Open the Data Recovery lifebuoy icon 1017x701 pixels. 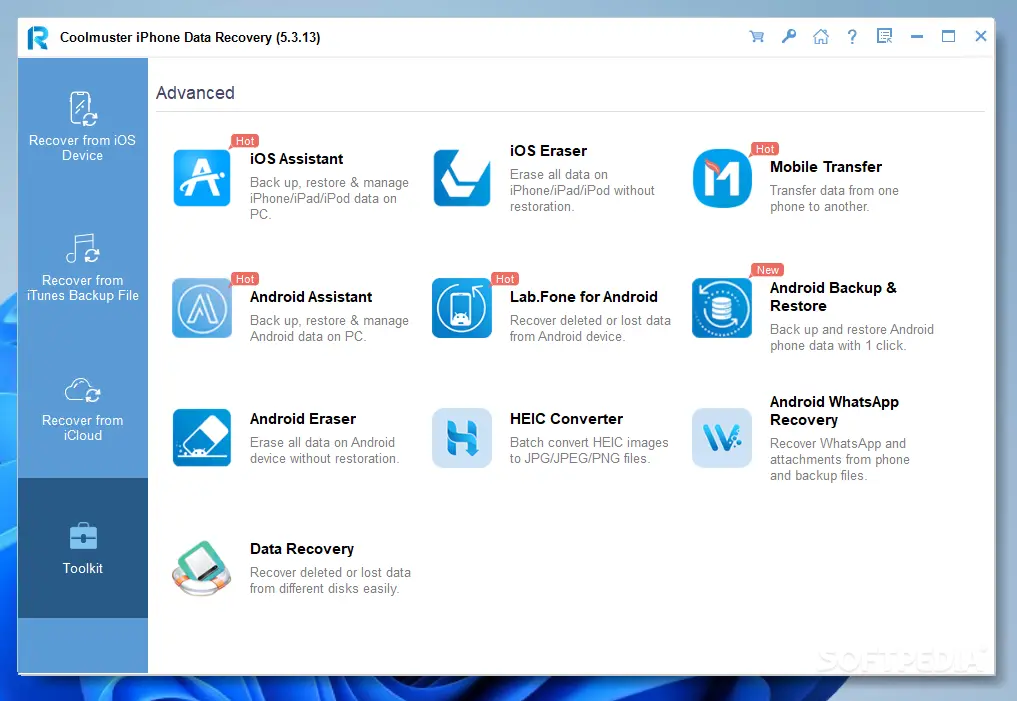[x=202, y=568]
